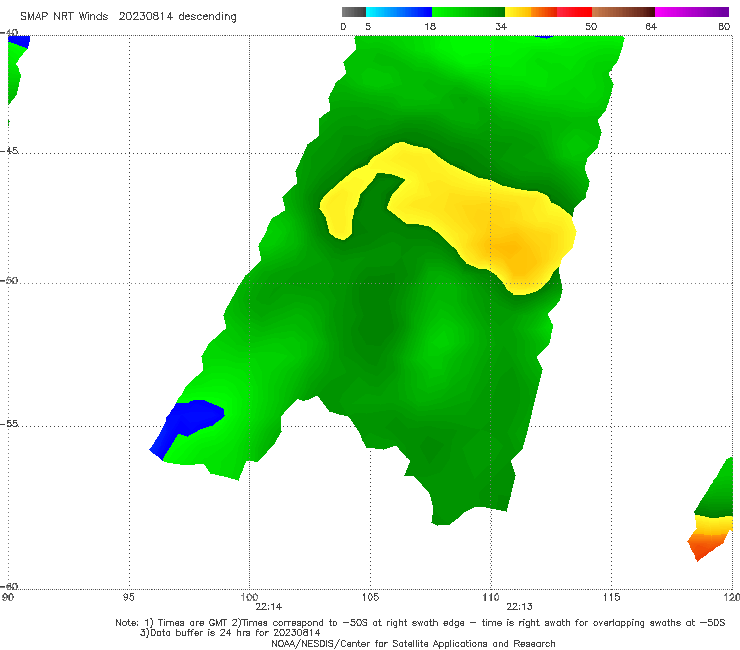Click the longitude axis label '115'

(612, 598)
